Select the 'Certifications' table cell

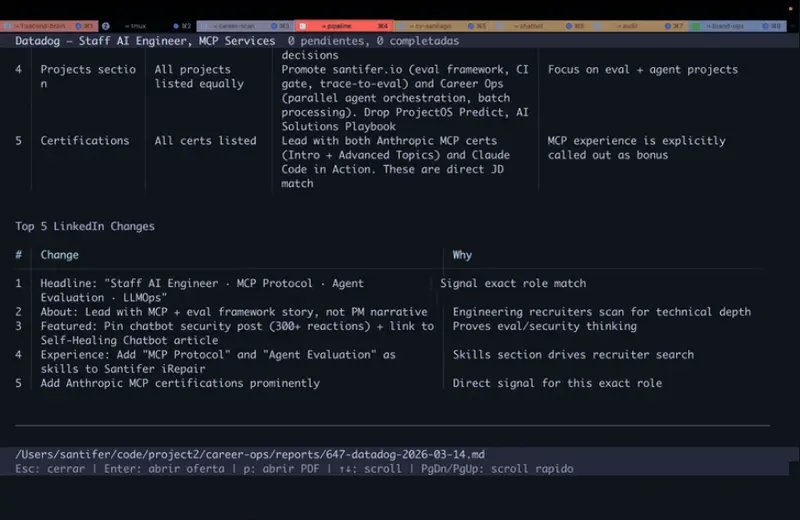(85, 141)
